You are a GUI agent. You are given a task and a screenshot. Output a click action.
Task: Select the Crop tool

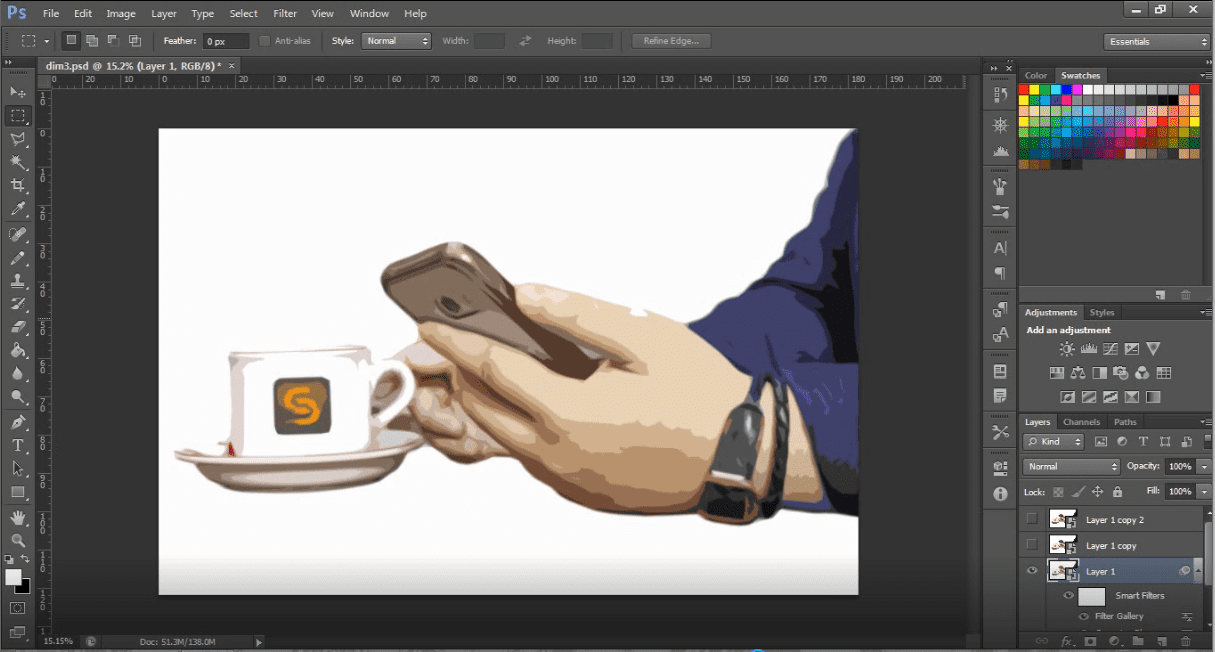coord(18,186)
